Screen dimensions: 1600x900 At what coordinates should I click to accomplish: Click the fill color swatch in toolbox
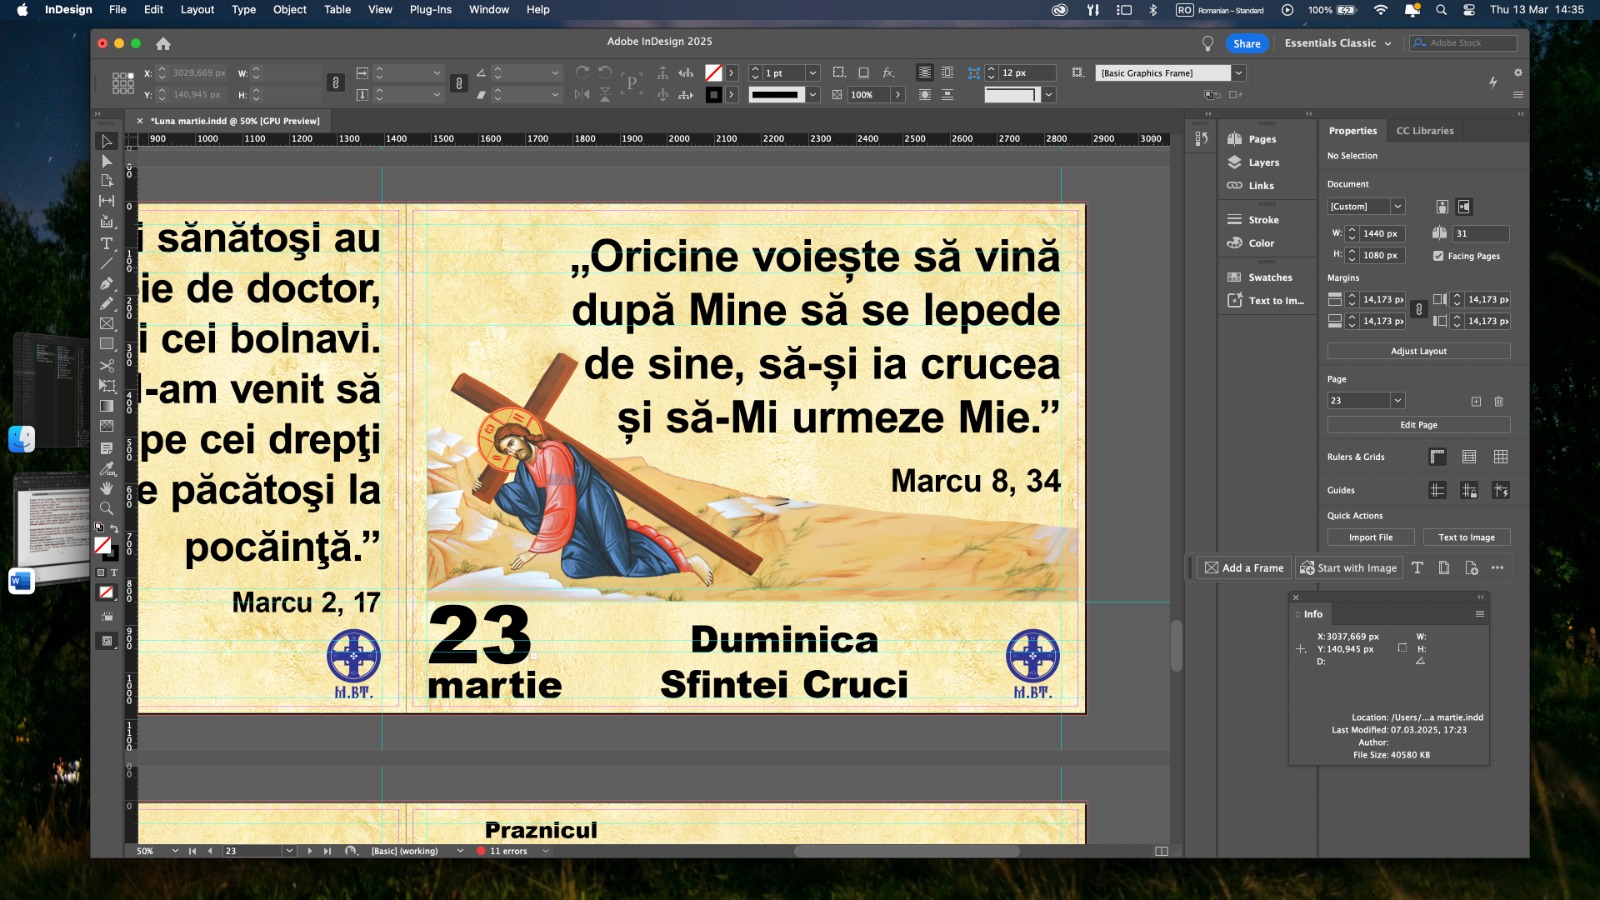pos(102,545)
